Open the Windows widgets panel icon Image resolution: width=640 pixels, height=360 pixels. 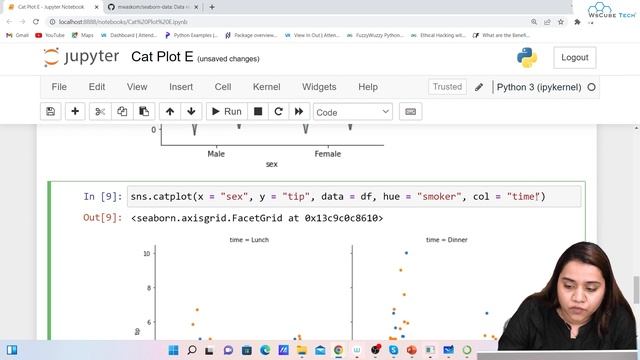[12, 350]
